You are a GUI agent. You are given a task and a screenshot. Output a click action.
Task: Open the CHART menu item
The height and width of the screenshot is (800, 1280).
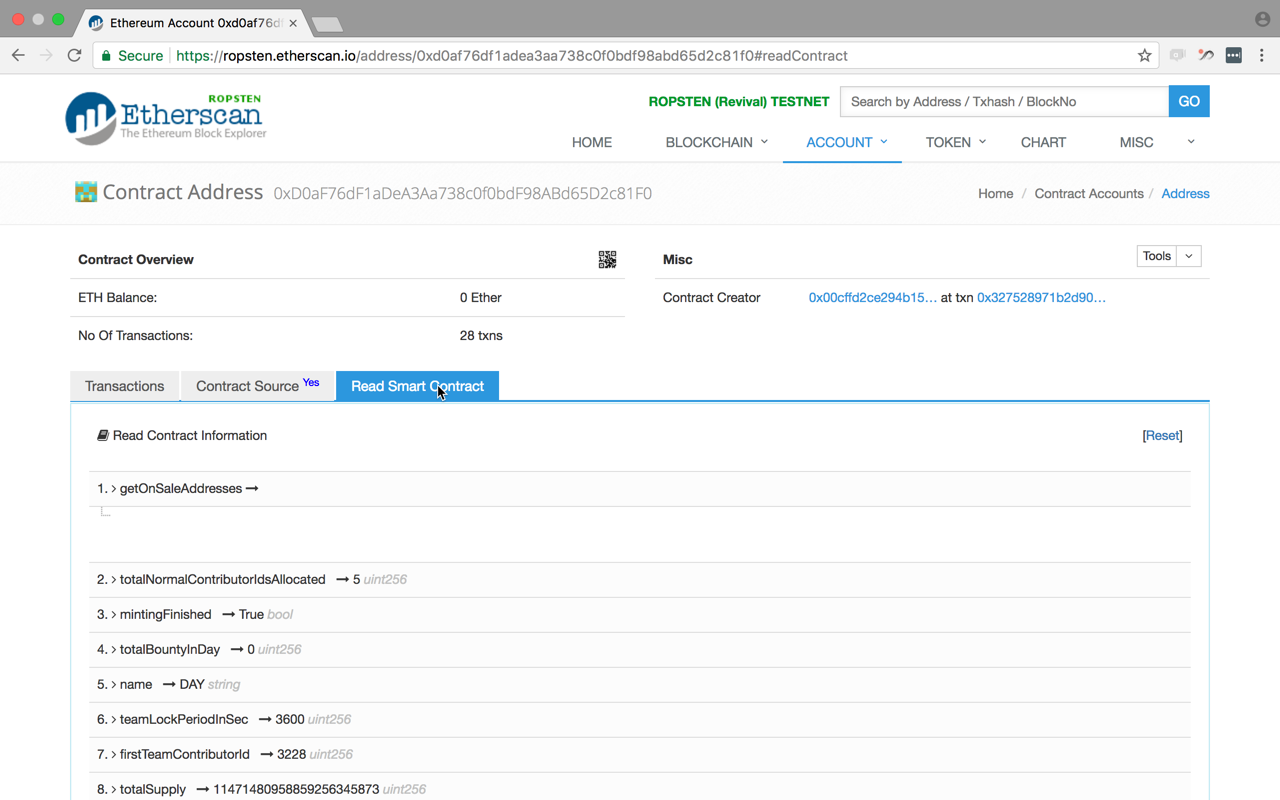1043,142
